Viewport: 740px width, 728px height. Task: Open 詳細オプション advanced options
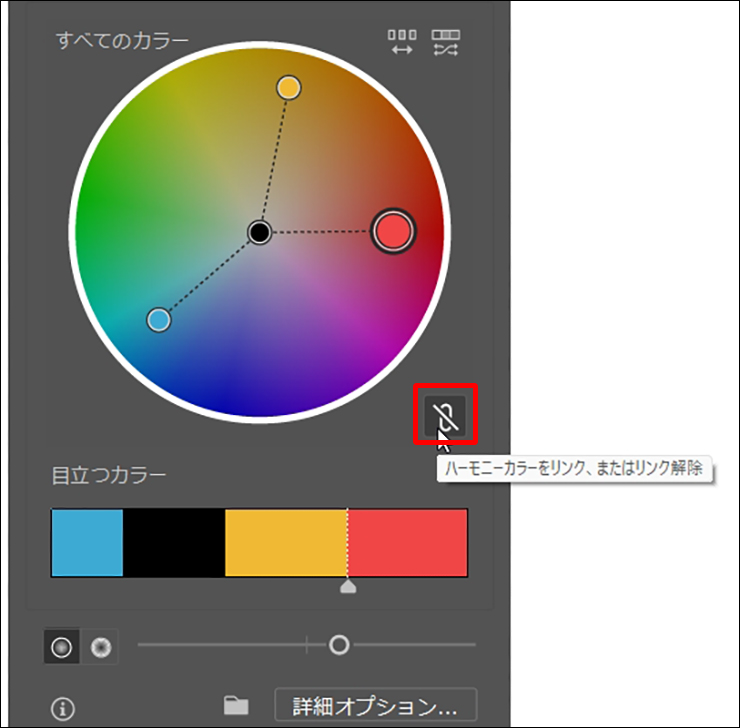click(x=375, y=706)
